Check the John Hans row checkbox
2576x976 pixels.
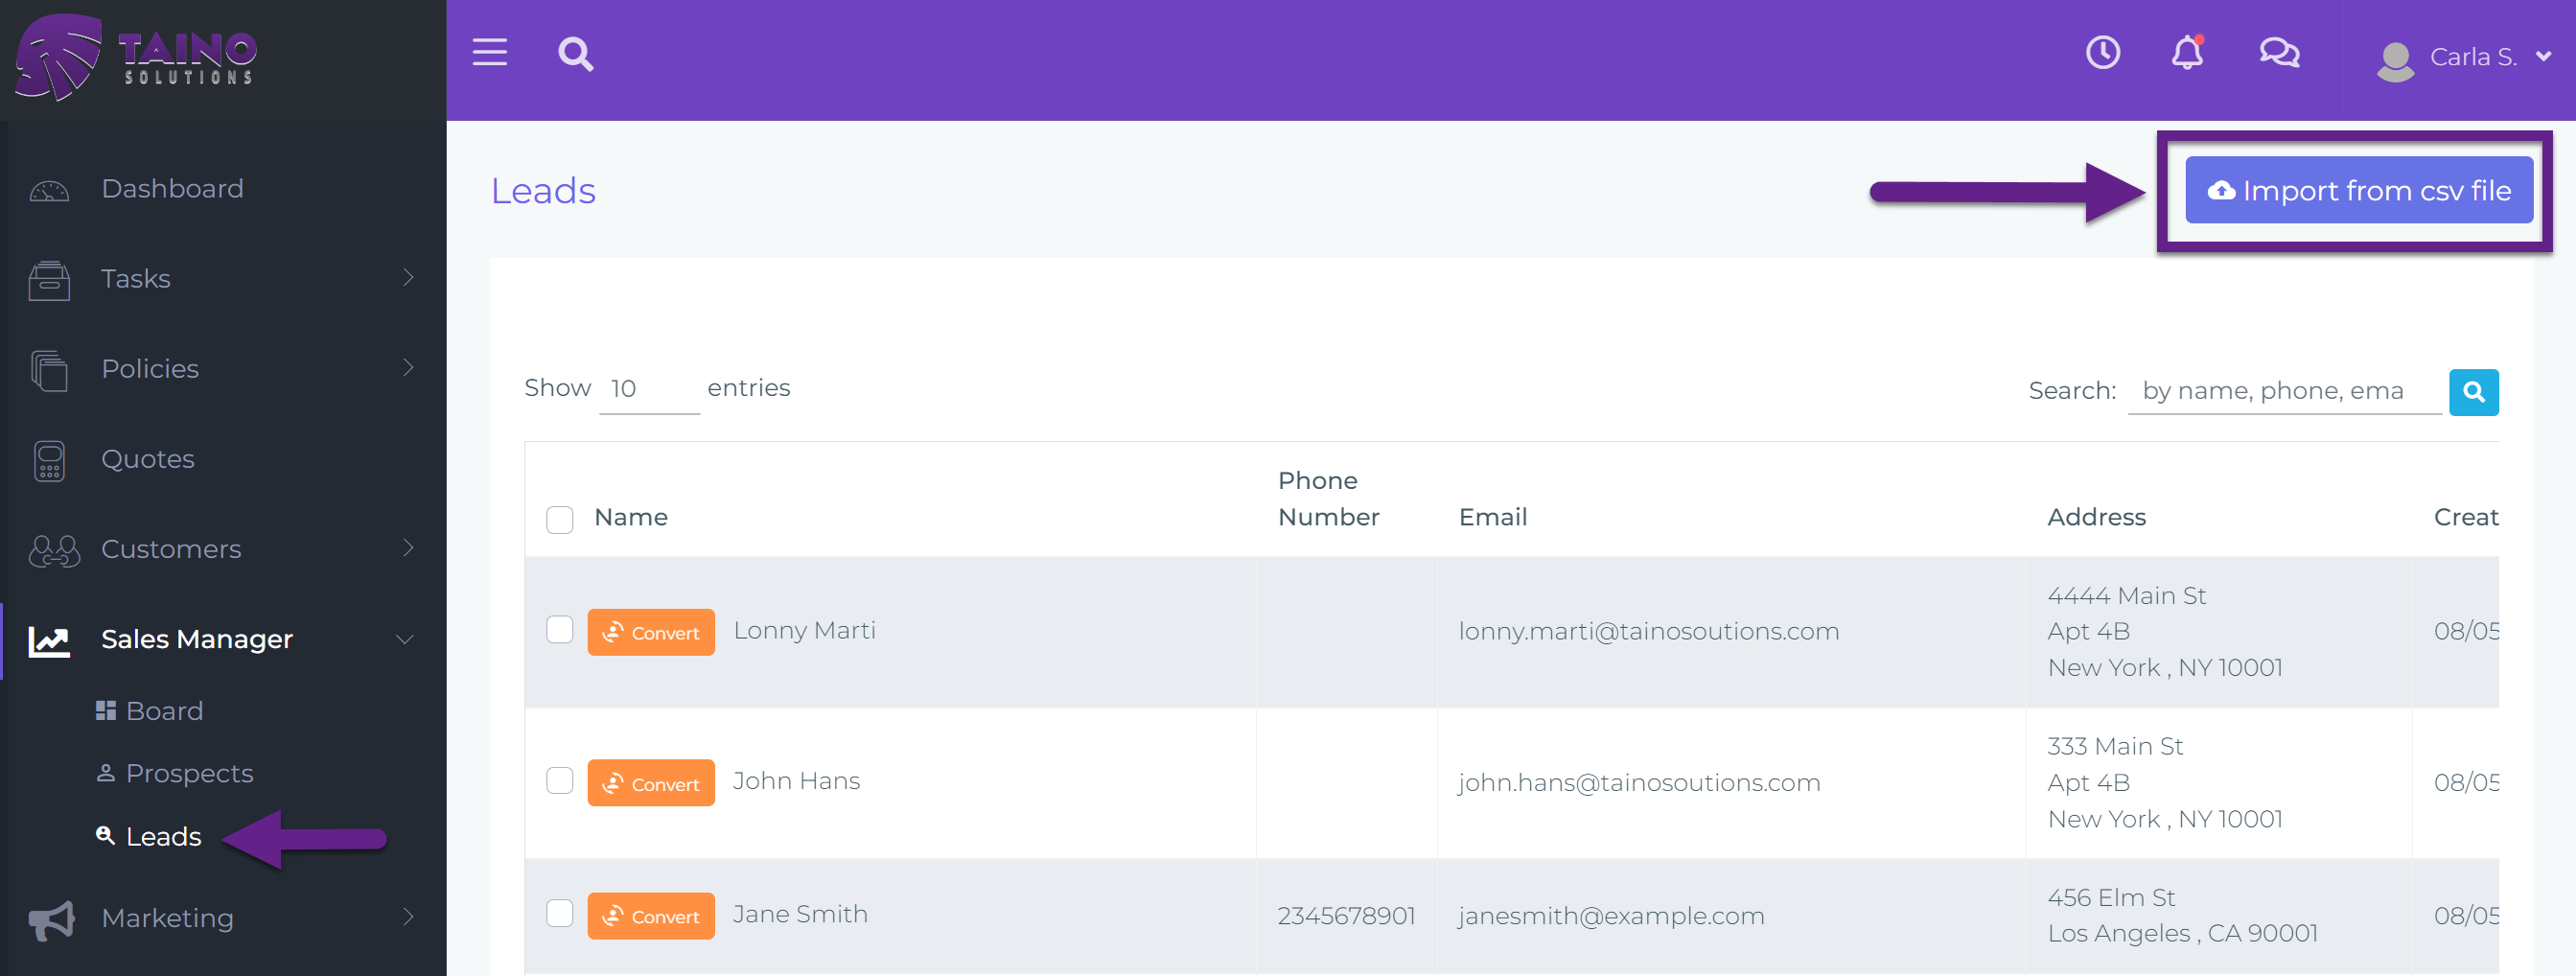point(559,780)
